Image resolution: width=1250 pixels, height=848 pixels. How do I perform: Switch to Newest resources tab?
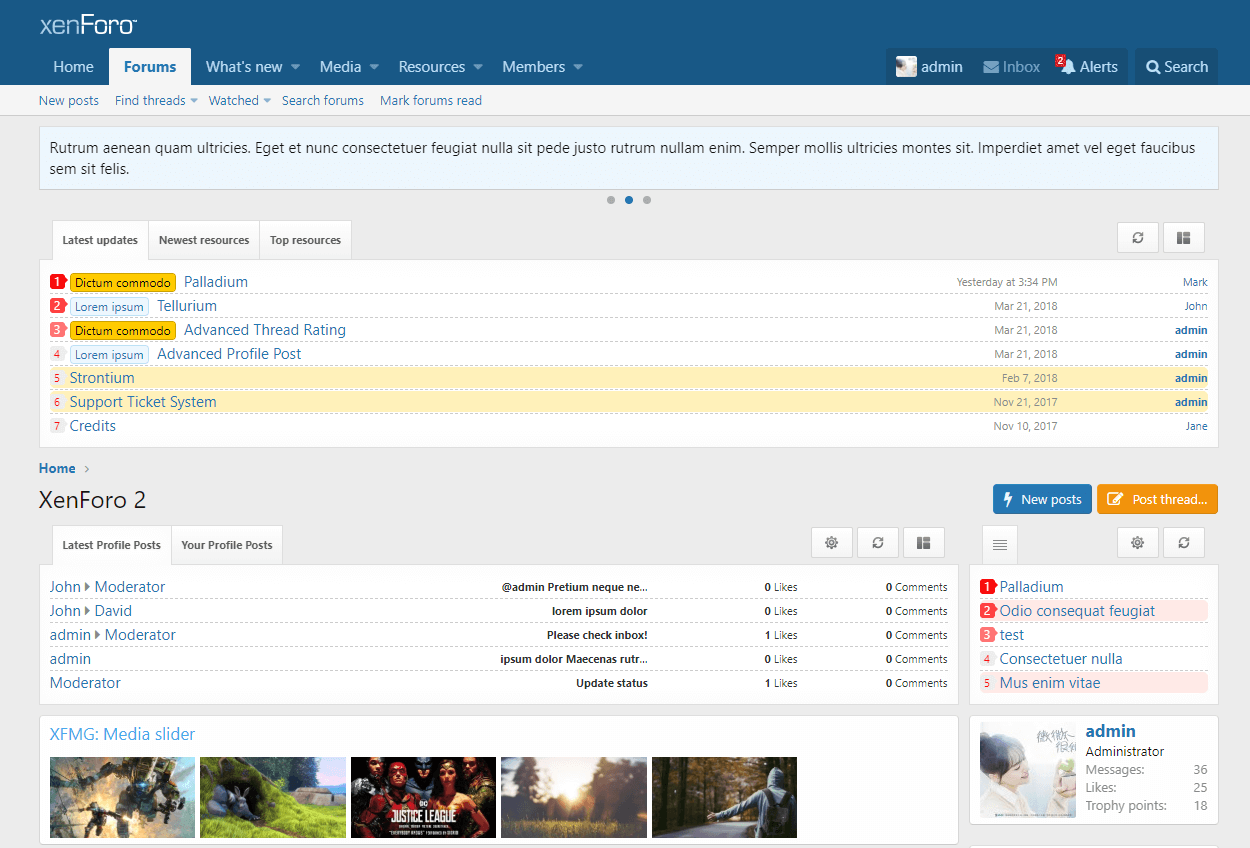click(204, 240)
